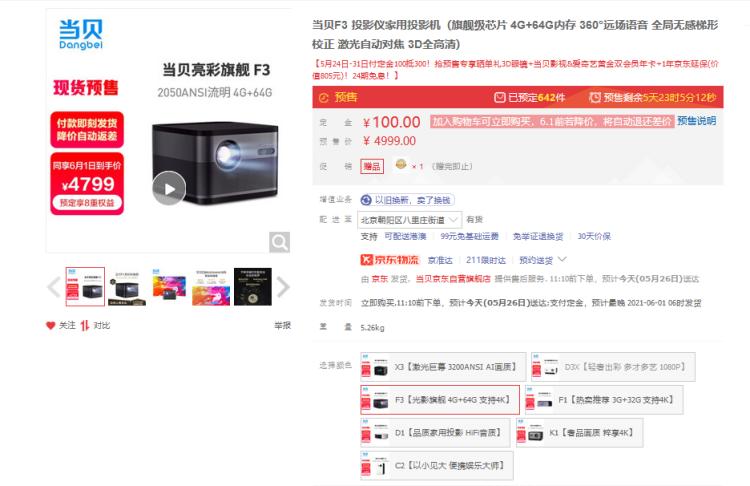Select the first product thumbnail with red banner
The width and height of the screenshot is (750, 486).
coord(85,287)
